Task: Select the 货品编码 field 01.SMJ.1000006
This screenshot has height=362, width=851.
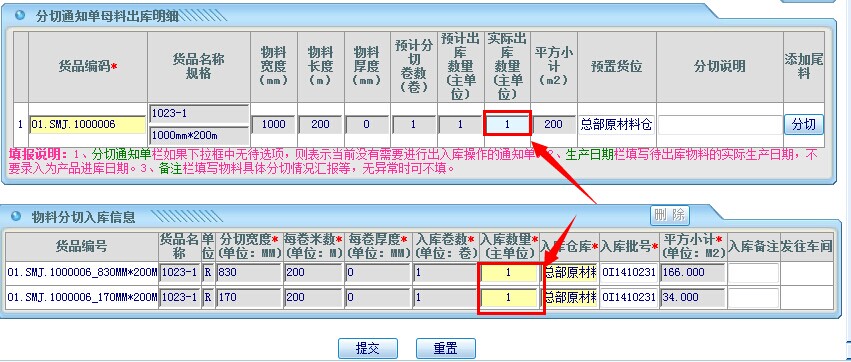Action: click(87, 124)
